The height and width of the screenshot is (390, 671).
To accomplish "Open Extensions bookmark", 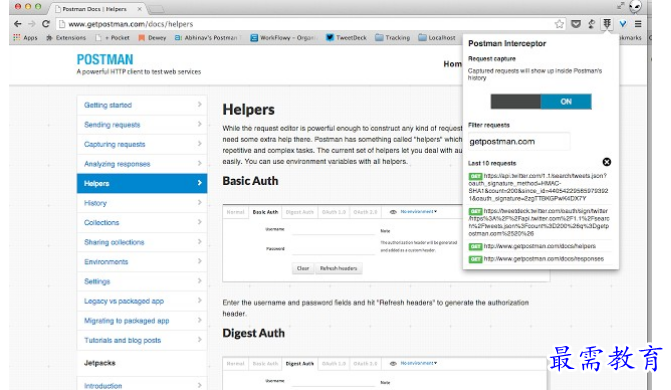I will click(66, 38).
